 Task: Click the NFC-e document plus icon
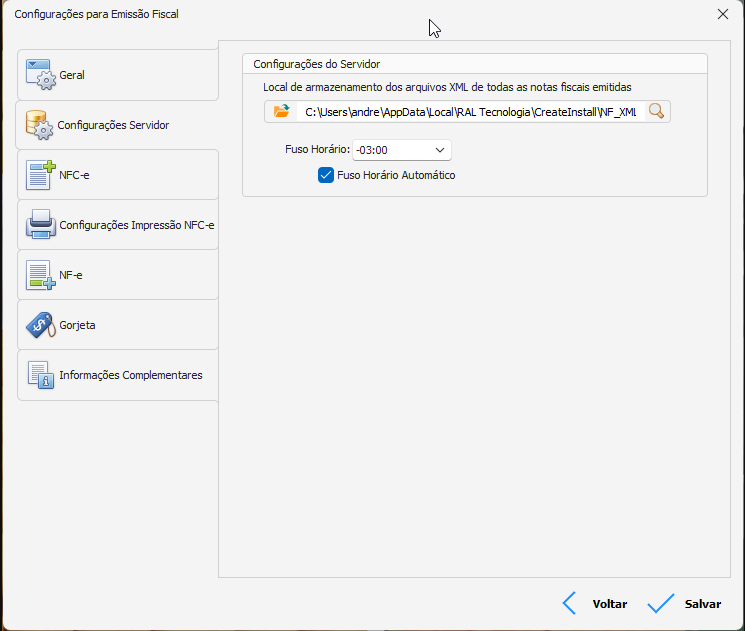(40, 175)
